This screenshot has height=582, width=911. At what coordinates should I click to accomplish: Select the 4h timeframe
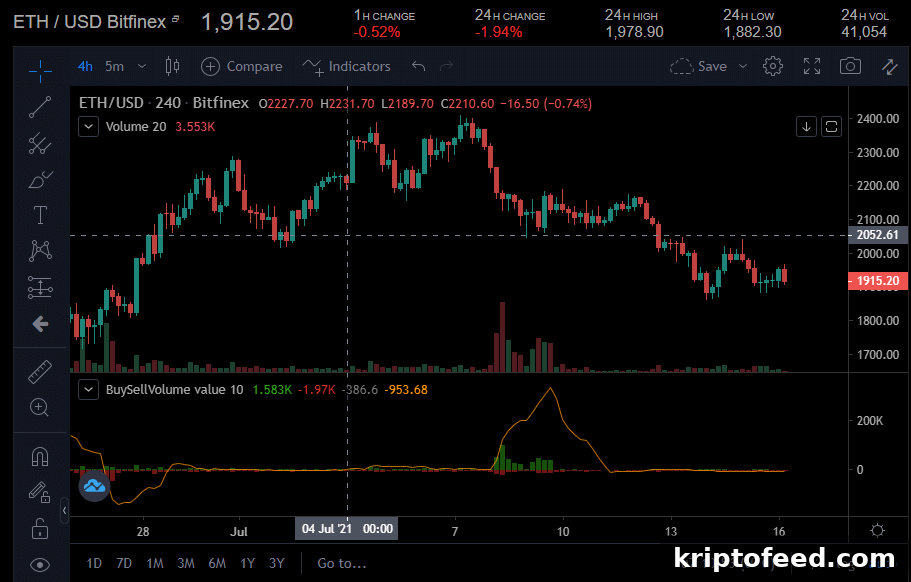point(85,66)
